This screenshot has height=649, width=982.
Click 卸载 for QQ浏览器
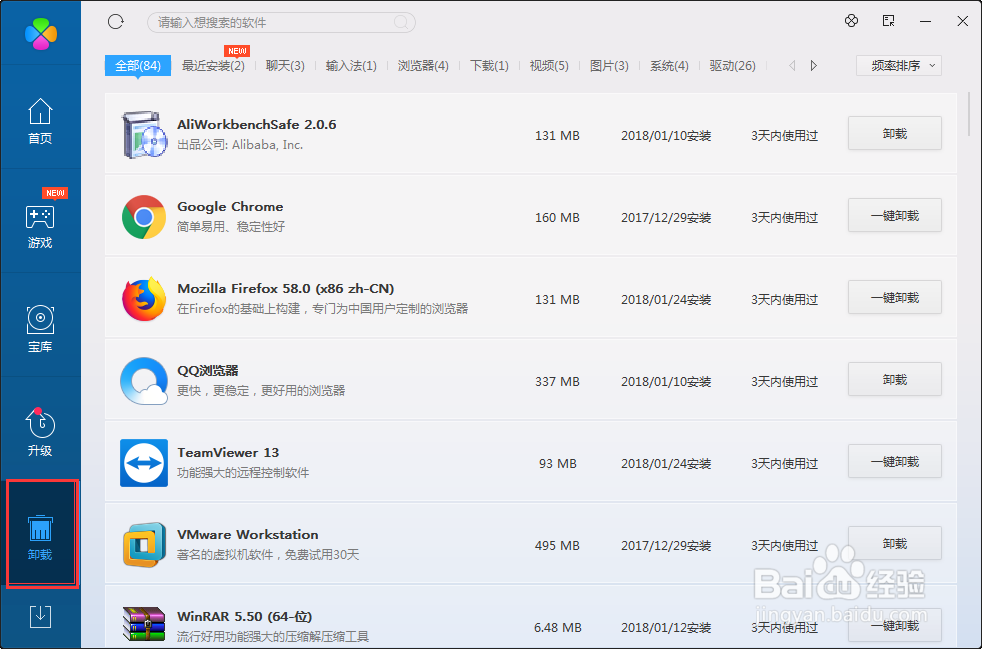pos(895,380)
